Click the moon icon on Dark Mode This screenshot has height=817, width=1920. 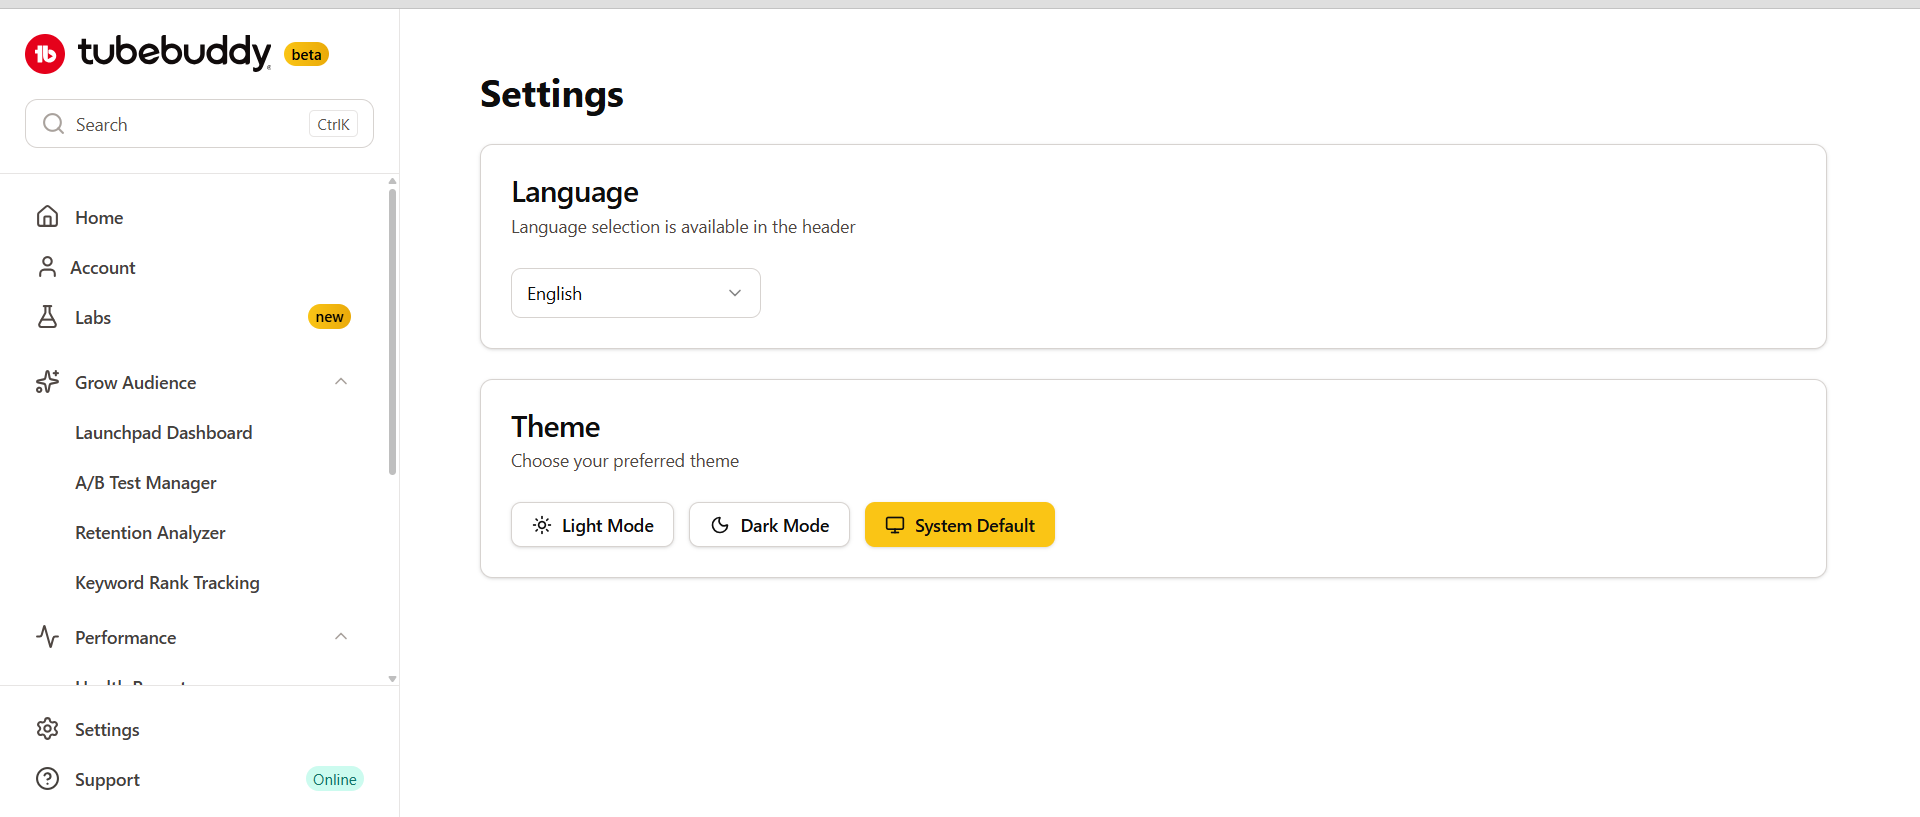pos(720,525)
